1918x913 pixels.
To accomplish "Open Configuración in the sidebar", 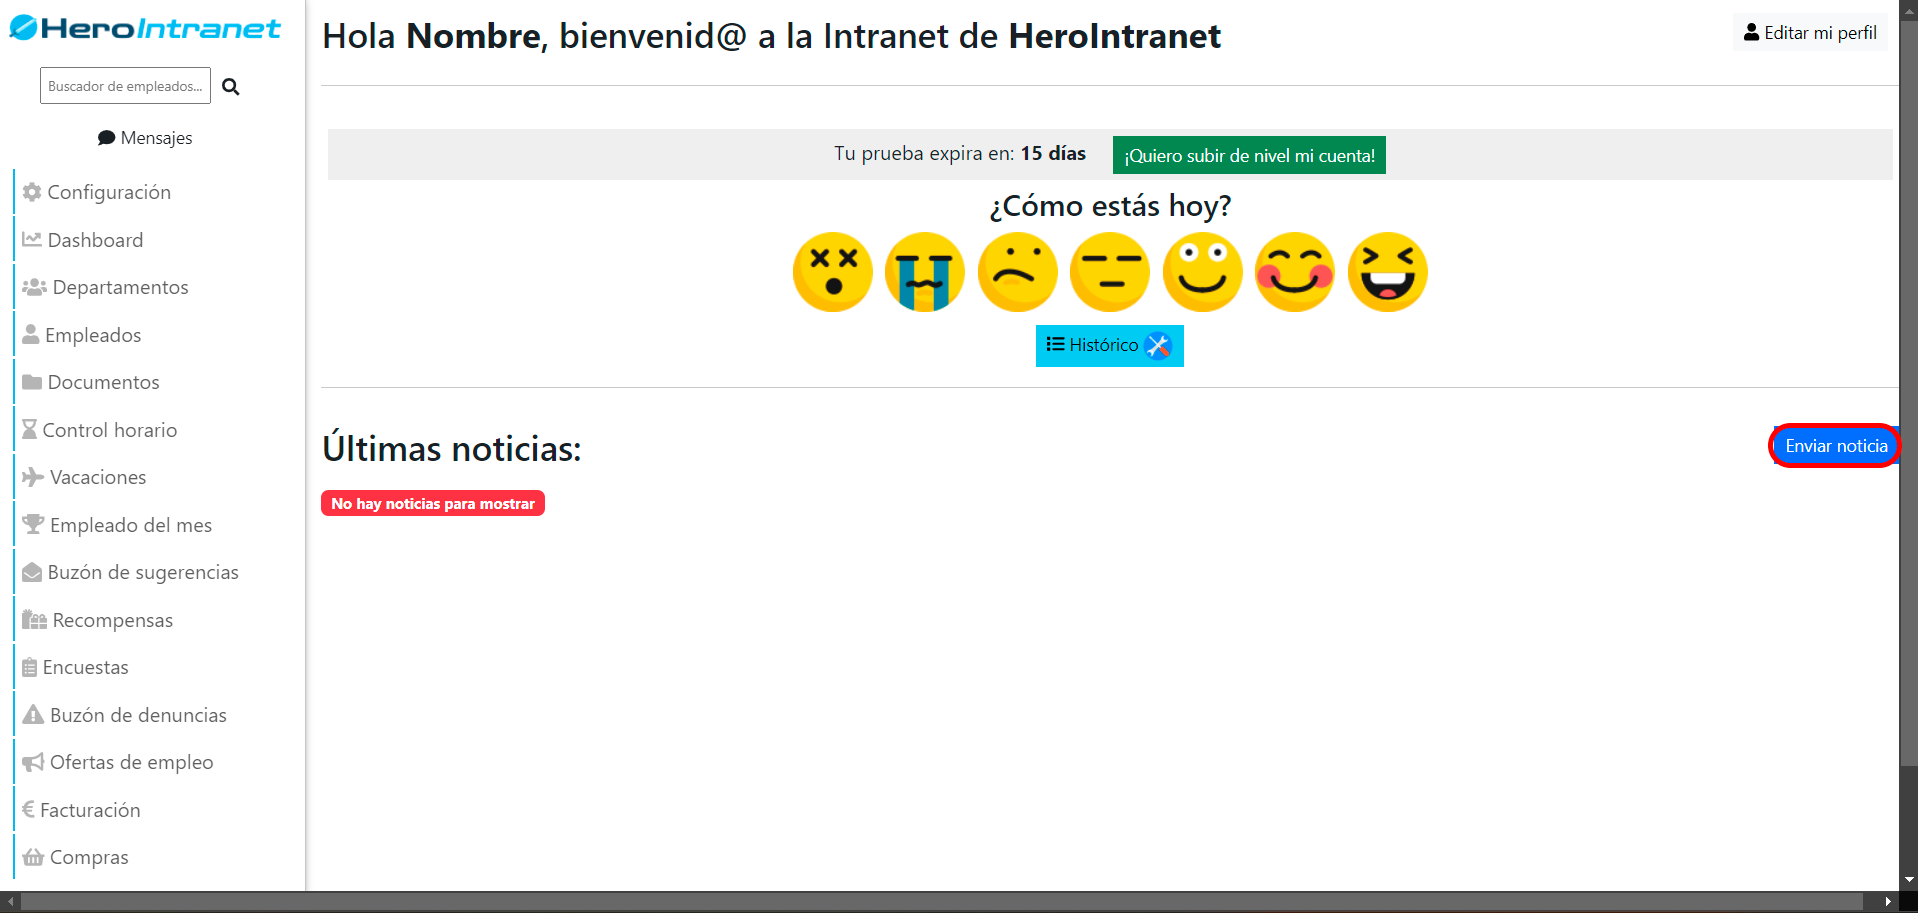I will click(x=96, y=192).
